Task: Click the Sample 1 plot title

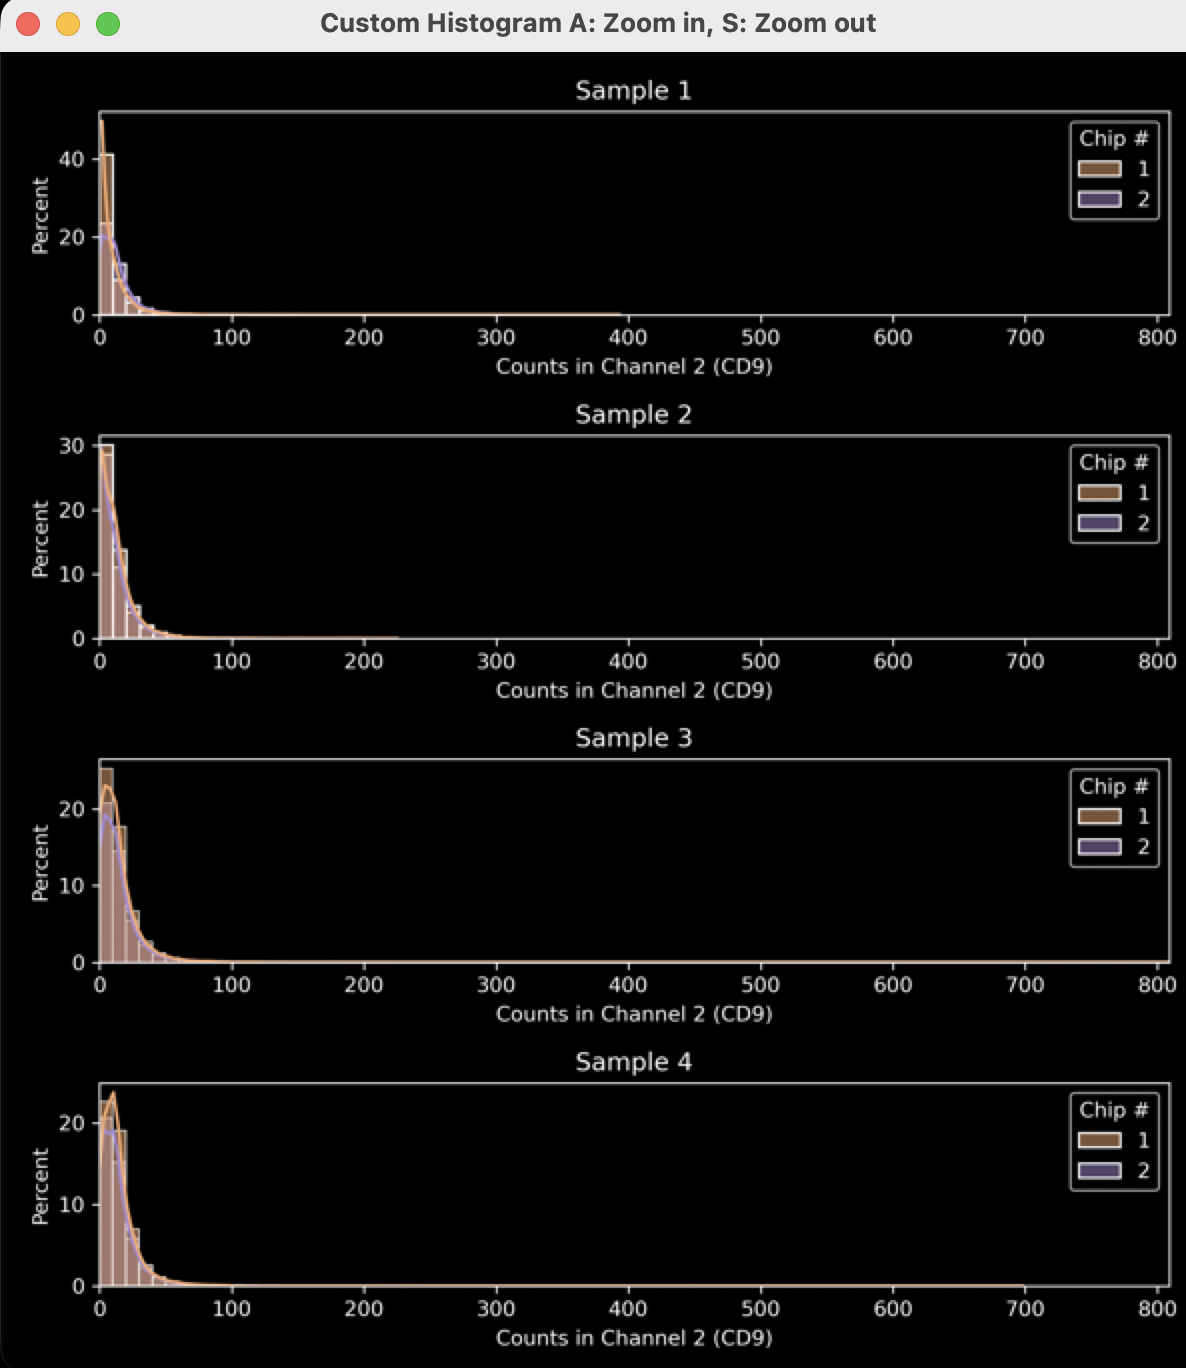Action: coord(633,91)
